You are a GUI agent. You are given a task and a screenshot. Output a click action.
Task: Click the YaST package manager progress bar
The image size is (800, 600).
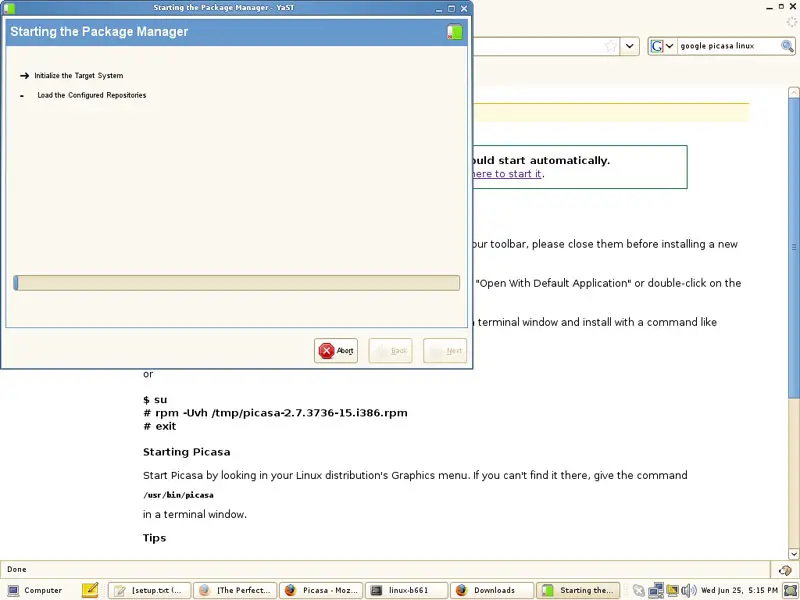click(x=236, y=283)
